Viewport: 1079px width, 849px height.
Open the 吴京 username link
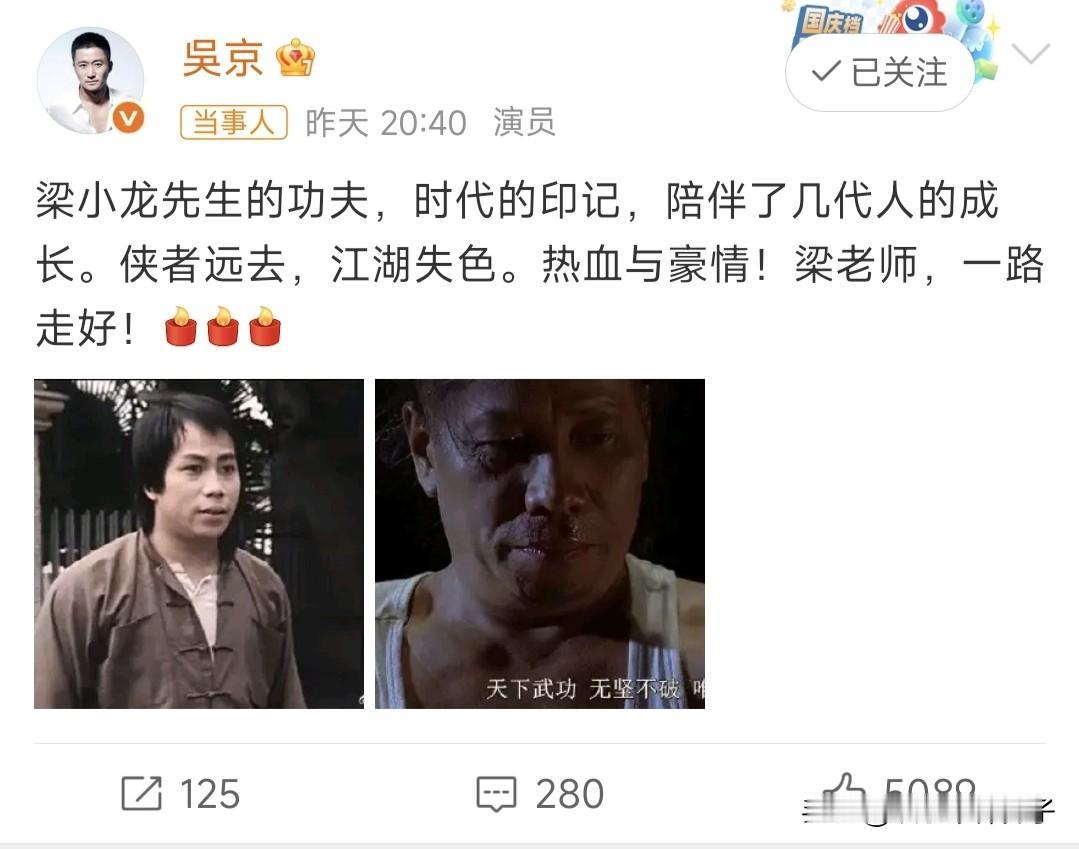223,58
